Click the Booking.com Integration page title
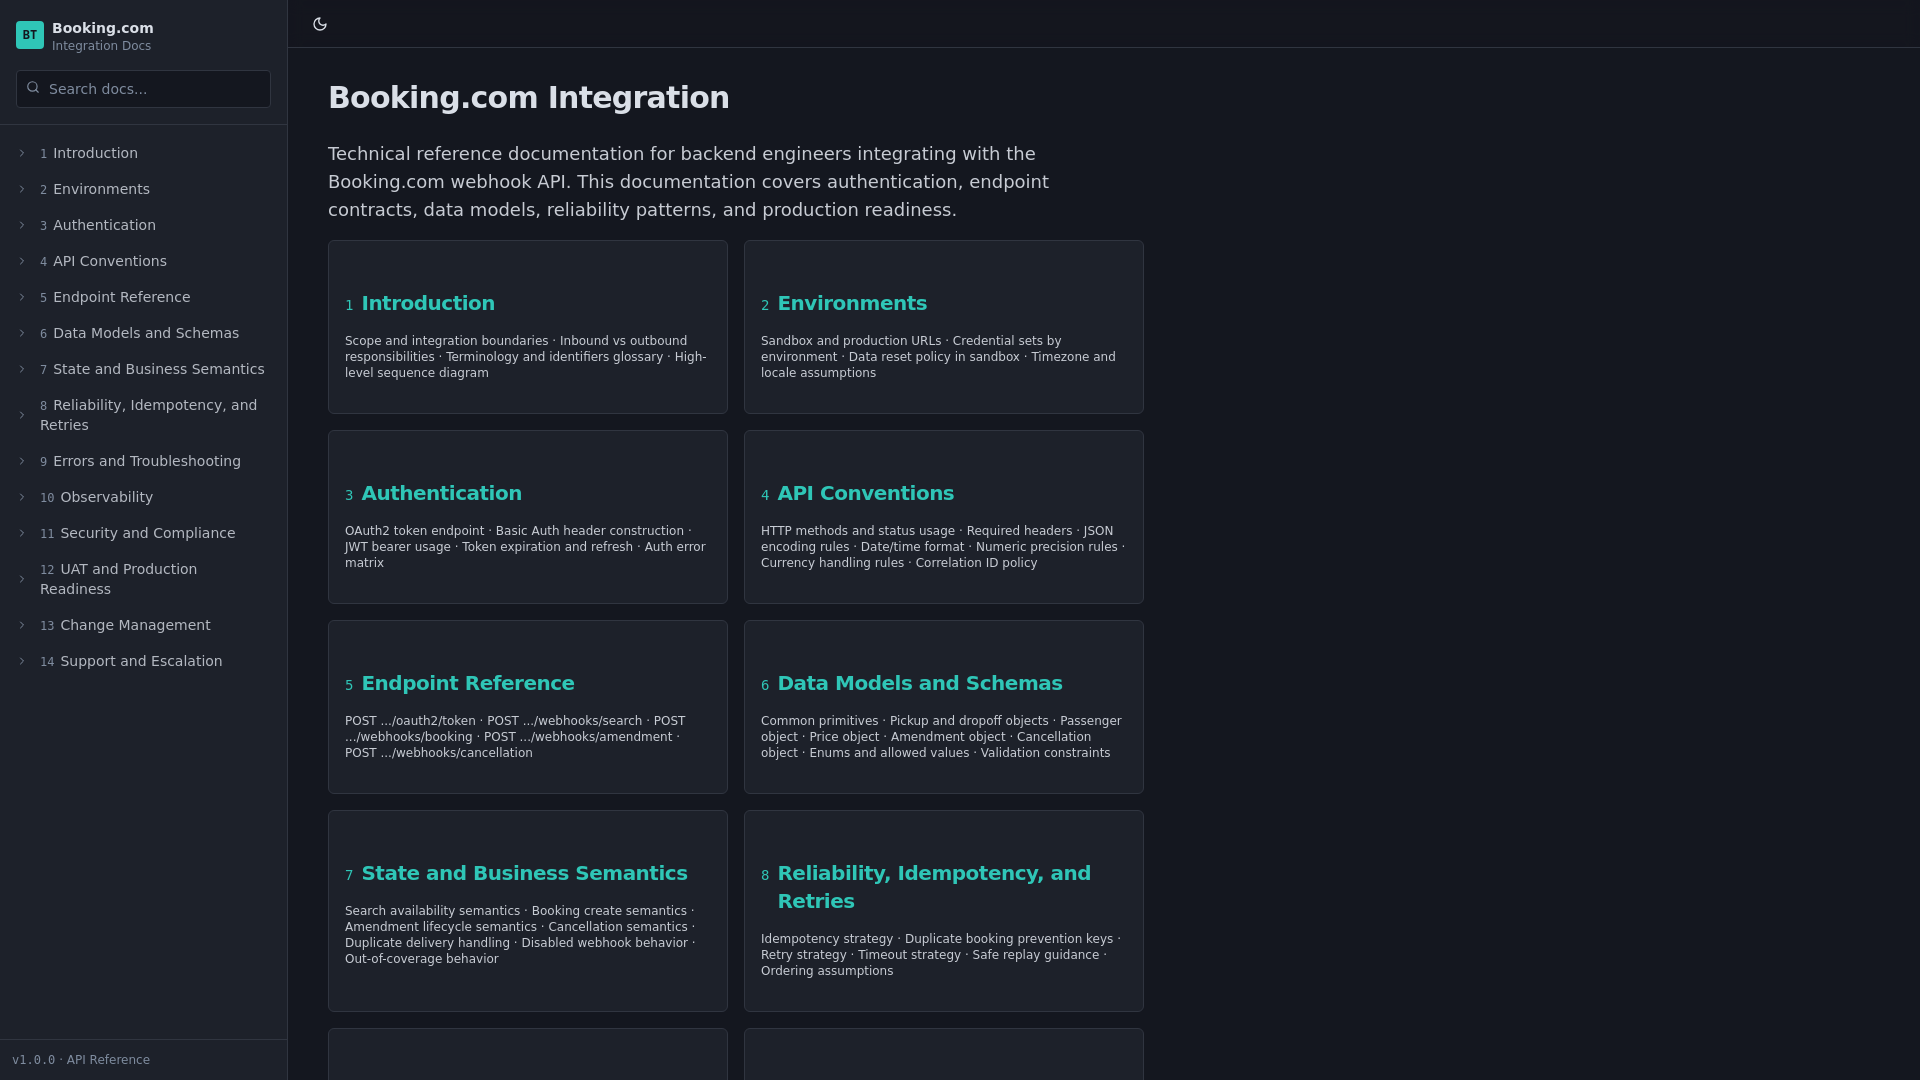 [529, 98]
